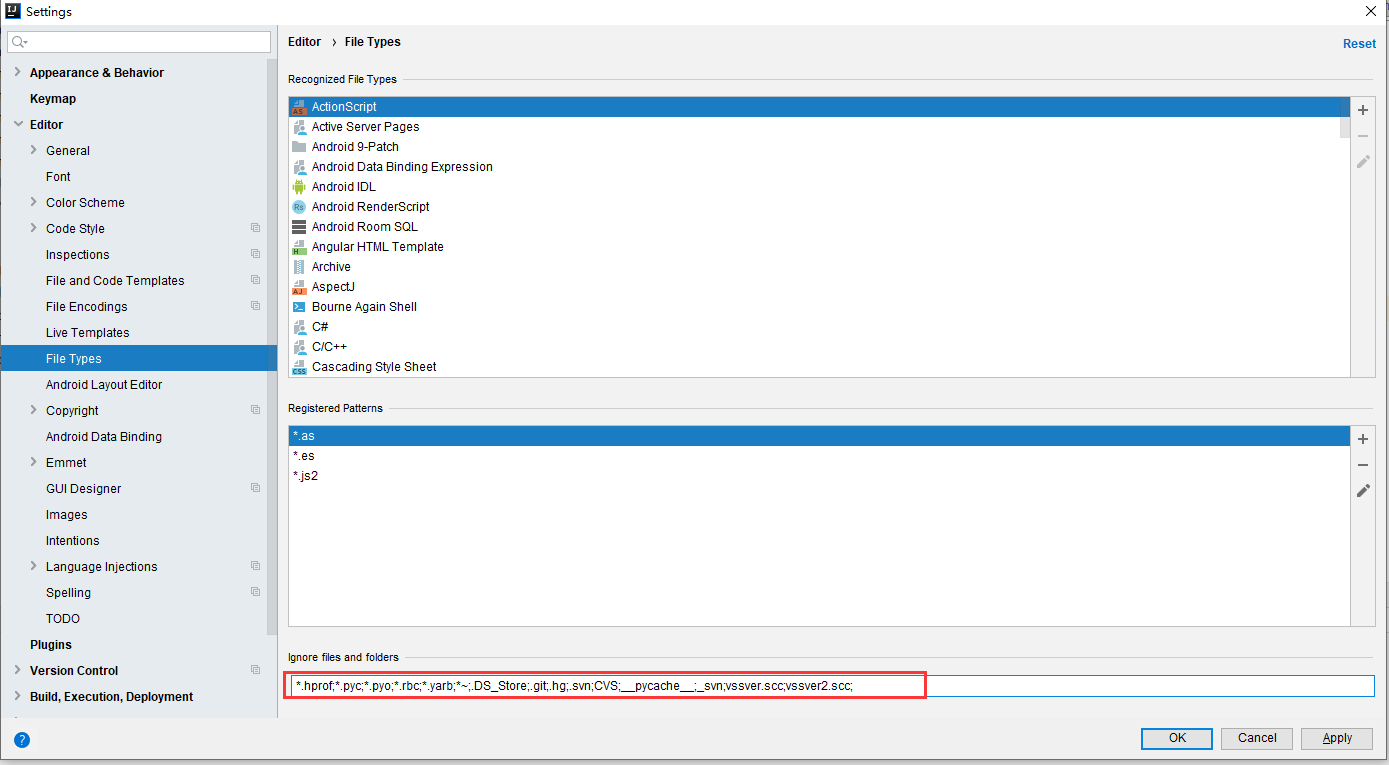Click the Active Server Pages file icon

click(299, 127)
